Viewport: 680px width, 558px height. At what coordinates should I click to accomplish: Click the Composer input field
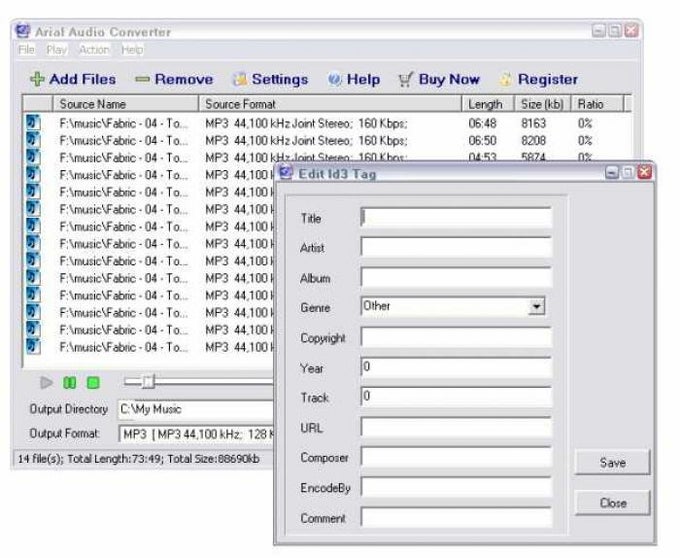(x=456, y=457)
